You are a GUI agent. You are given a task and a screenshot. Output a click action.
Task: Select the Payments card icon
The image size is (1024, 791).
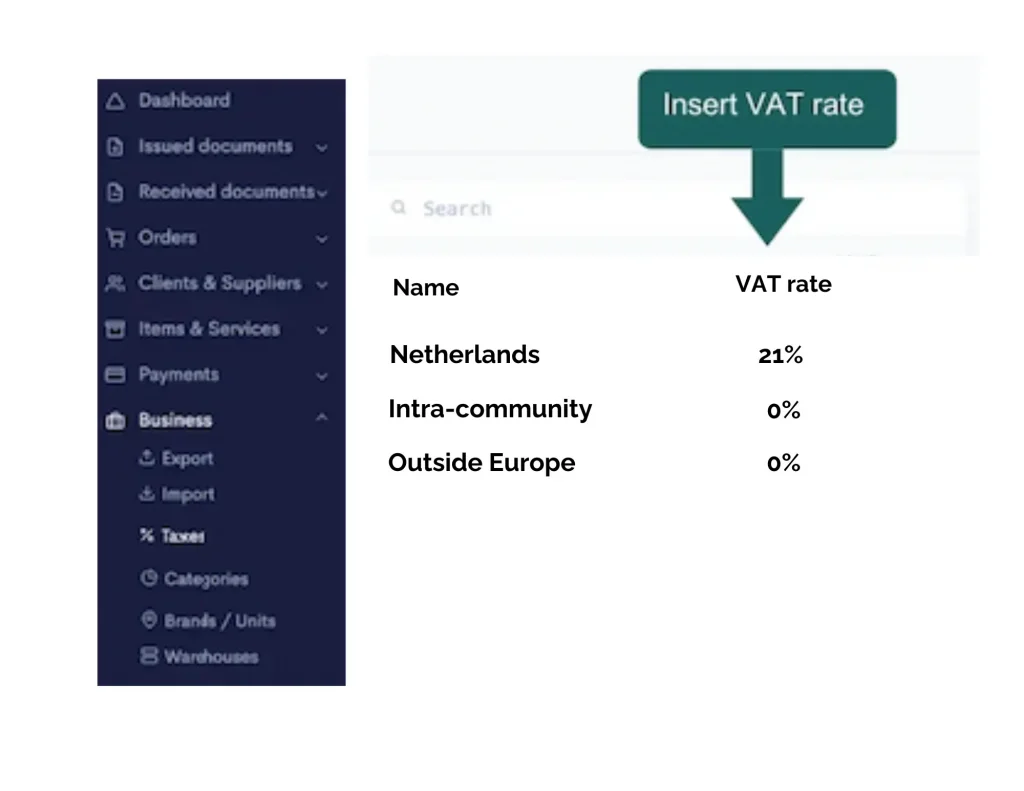coord(116,374)
